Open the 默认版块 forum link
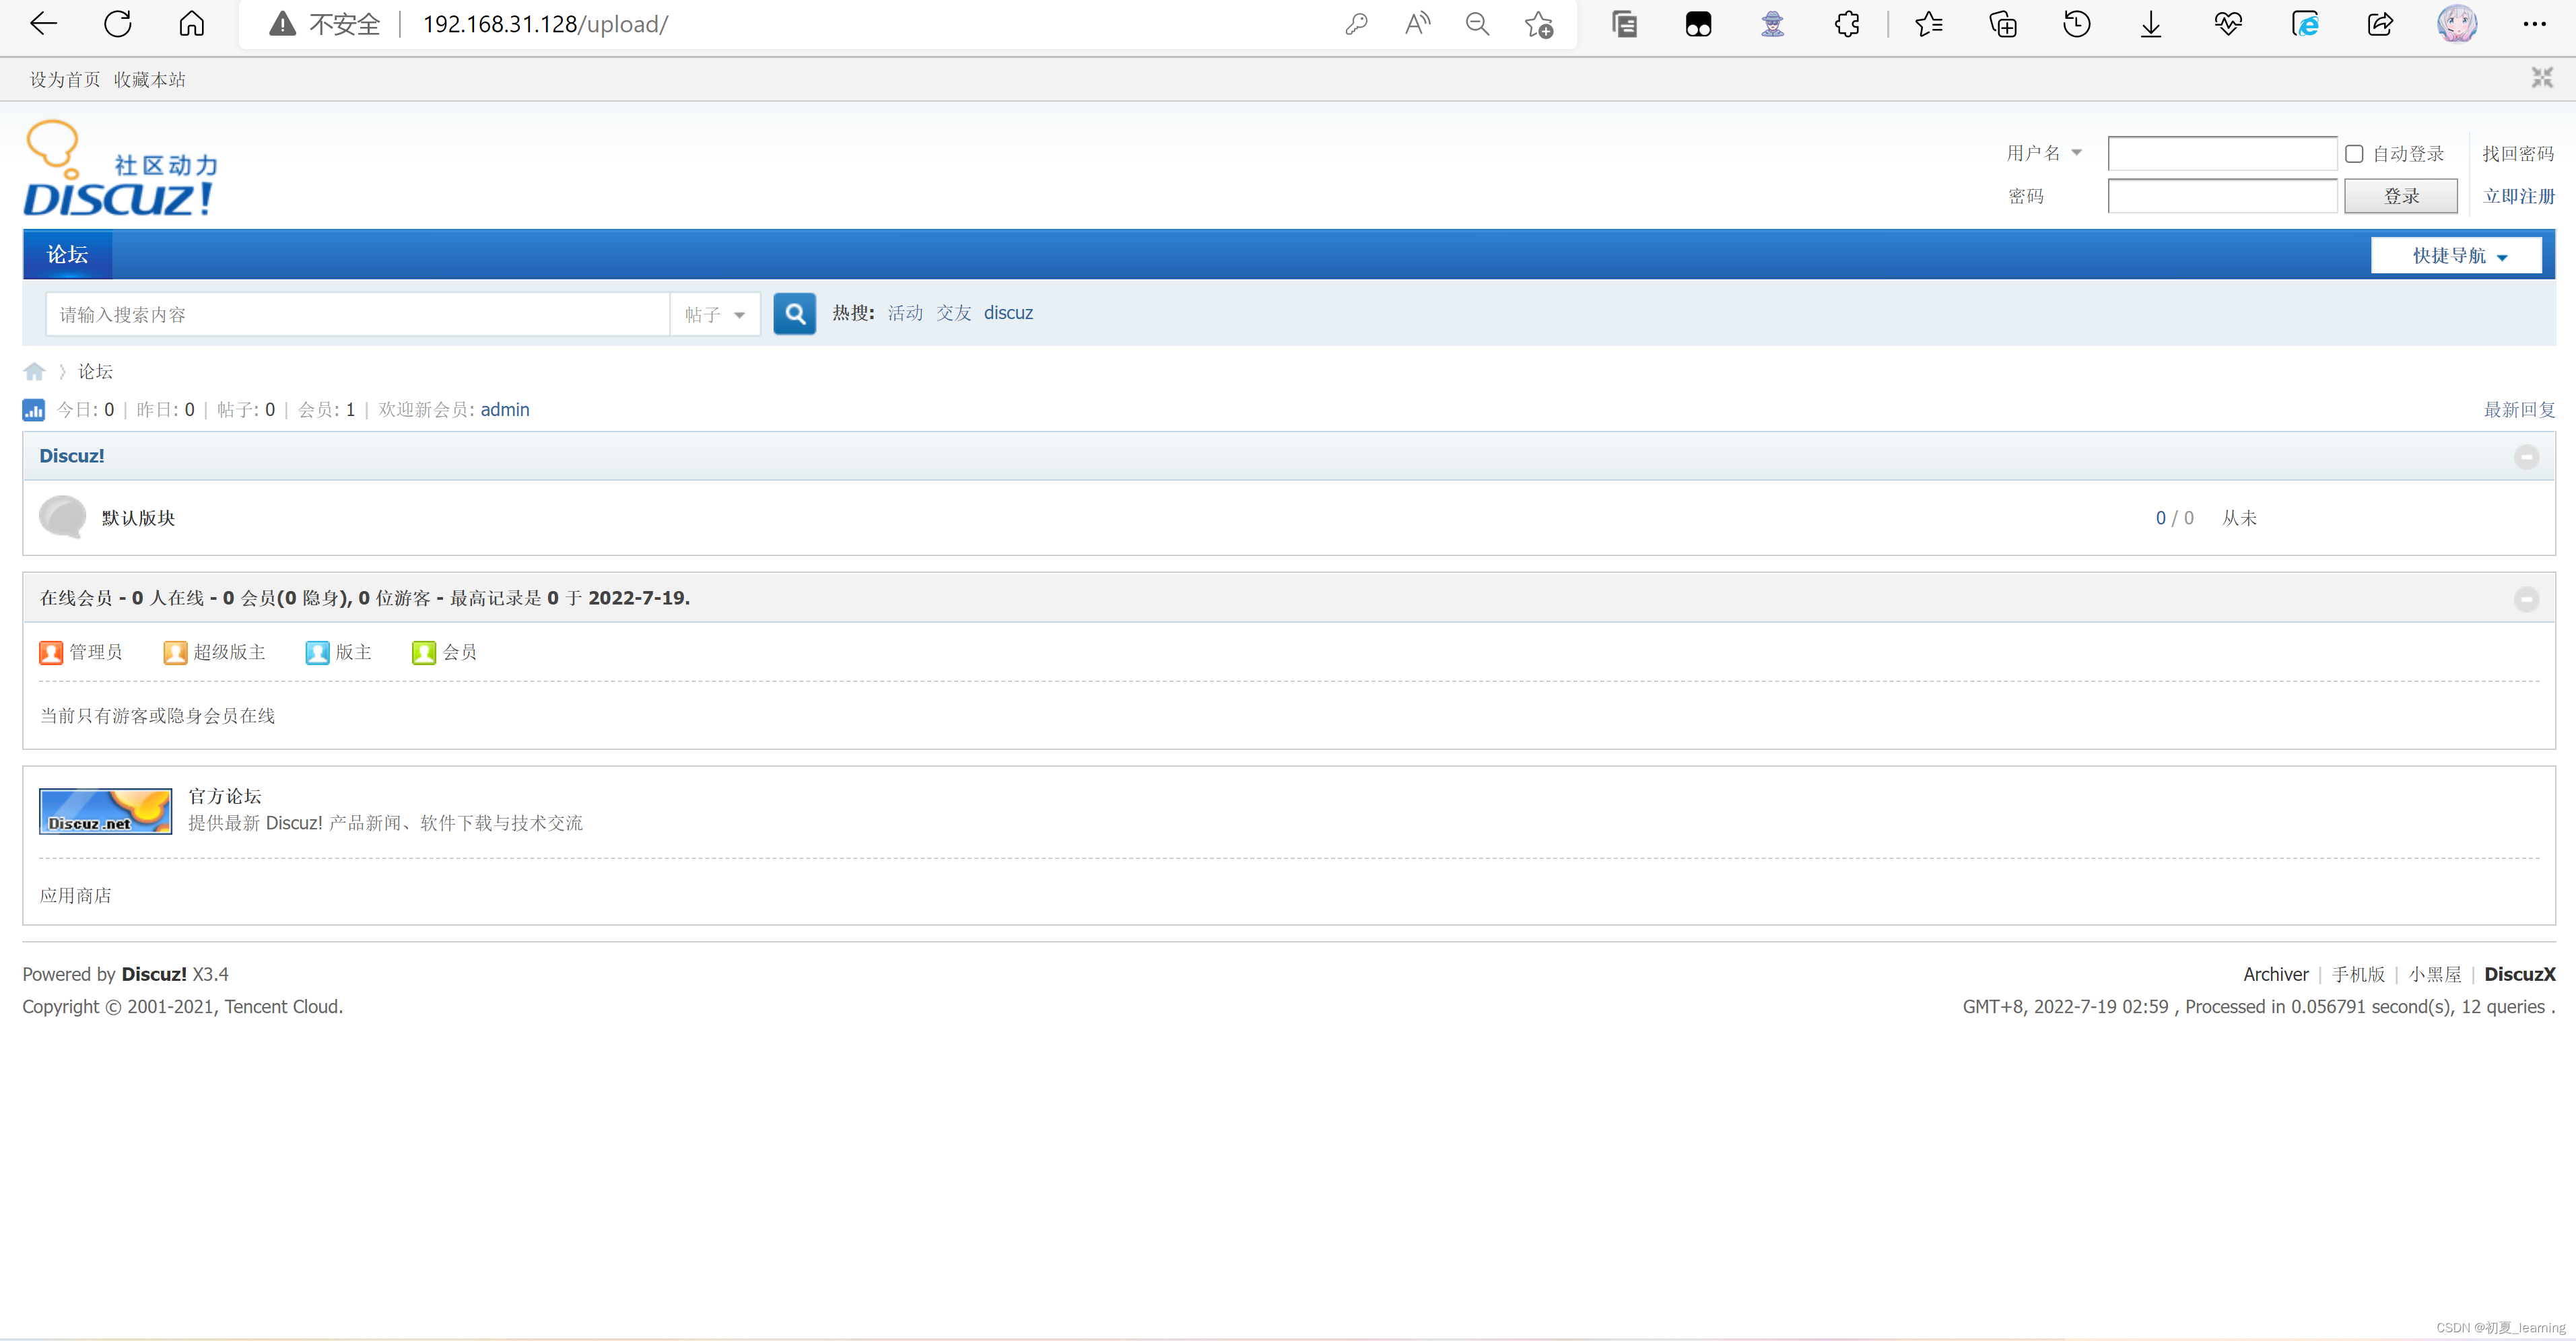 [138, 518]
